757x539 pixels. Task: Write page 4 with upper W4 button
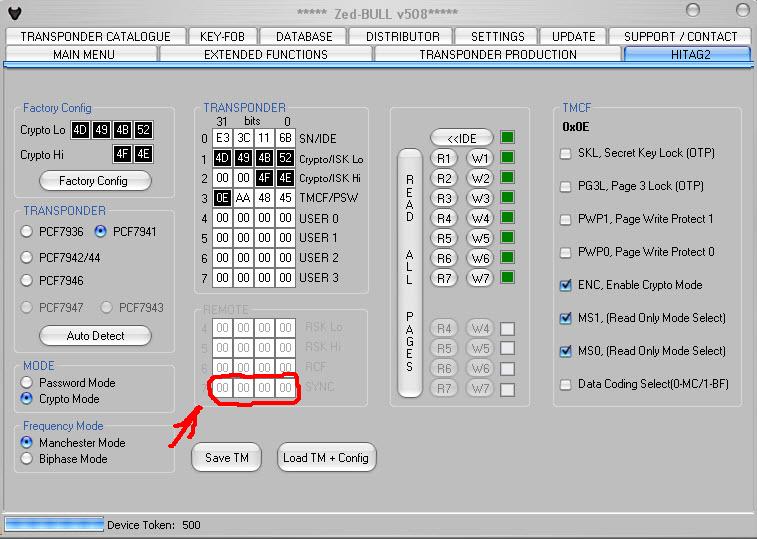pos(480,218)
